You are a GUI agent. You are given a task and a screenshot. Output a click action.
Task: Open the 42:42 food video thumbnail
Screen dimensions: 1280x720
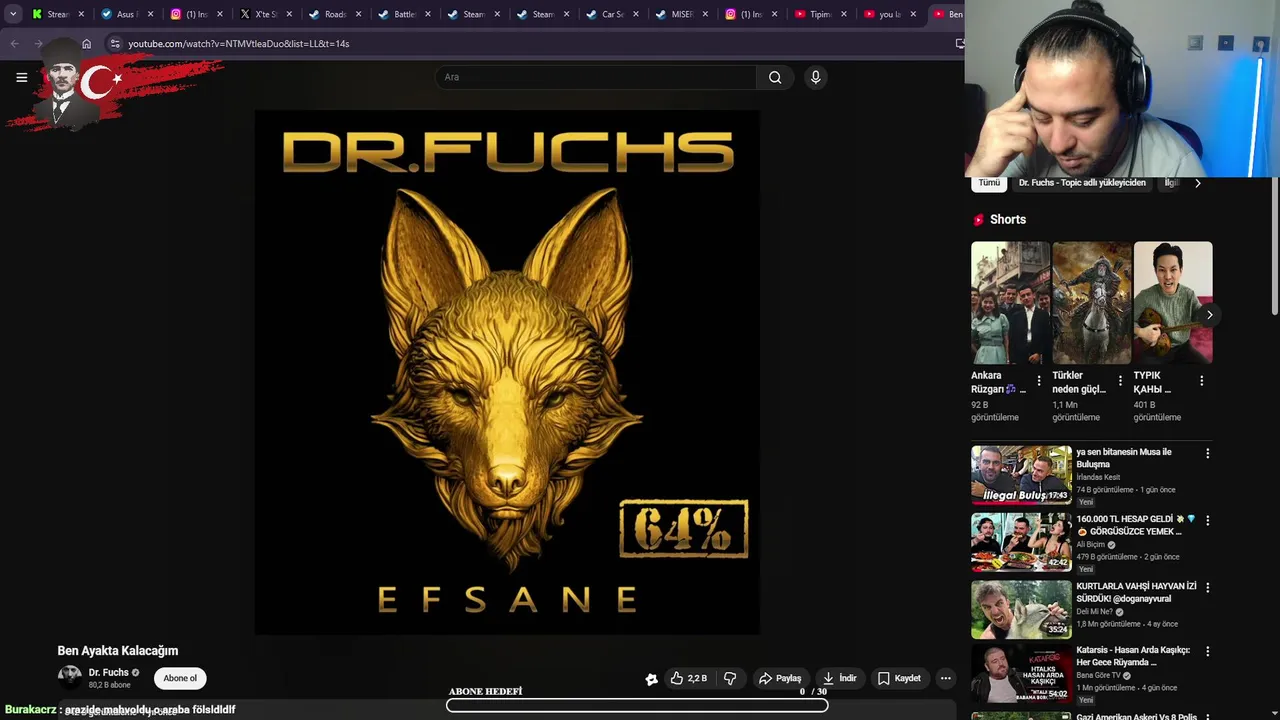point(1021,541)
